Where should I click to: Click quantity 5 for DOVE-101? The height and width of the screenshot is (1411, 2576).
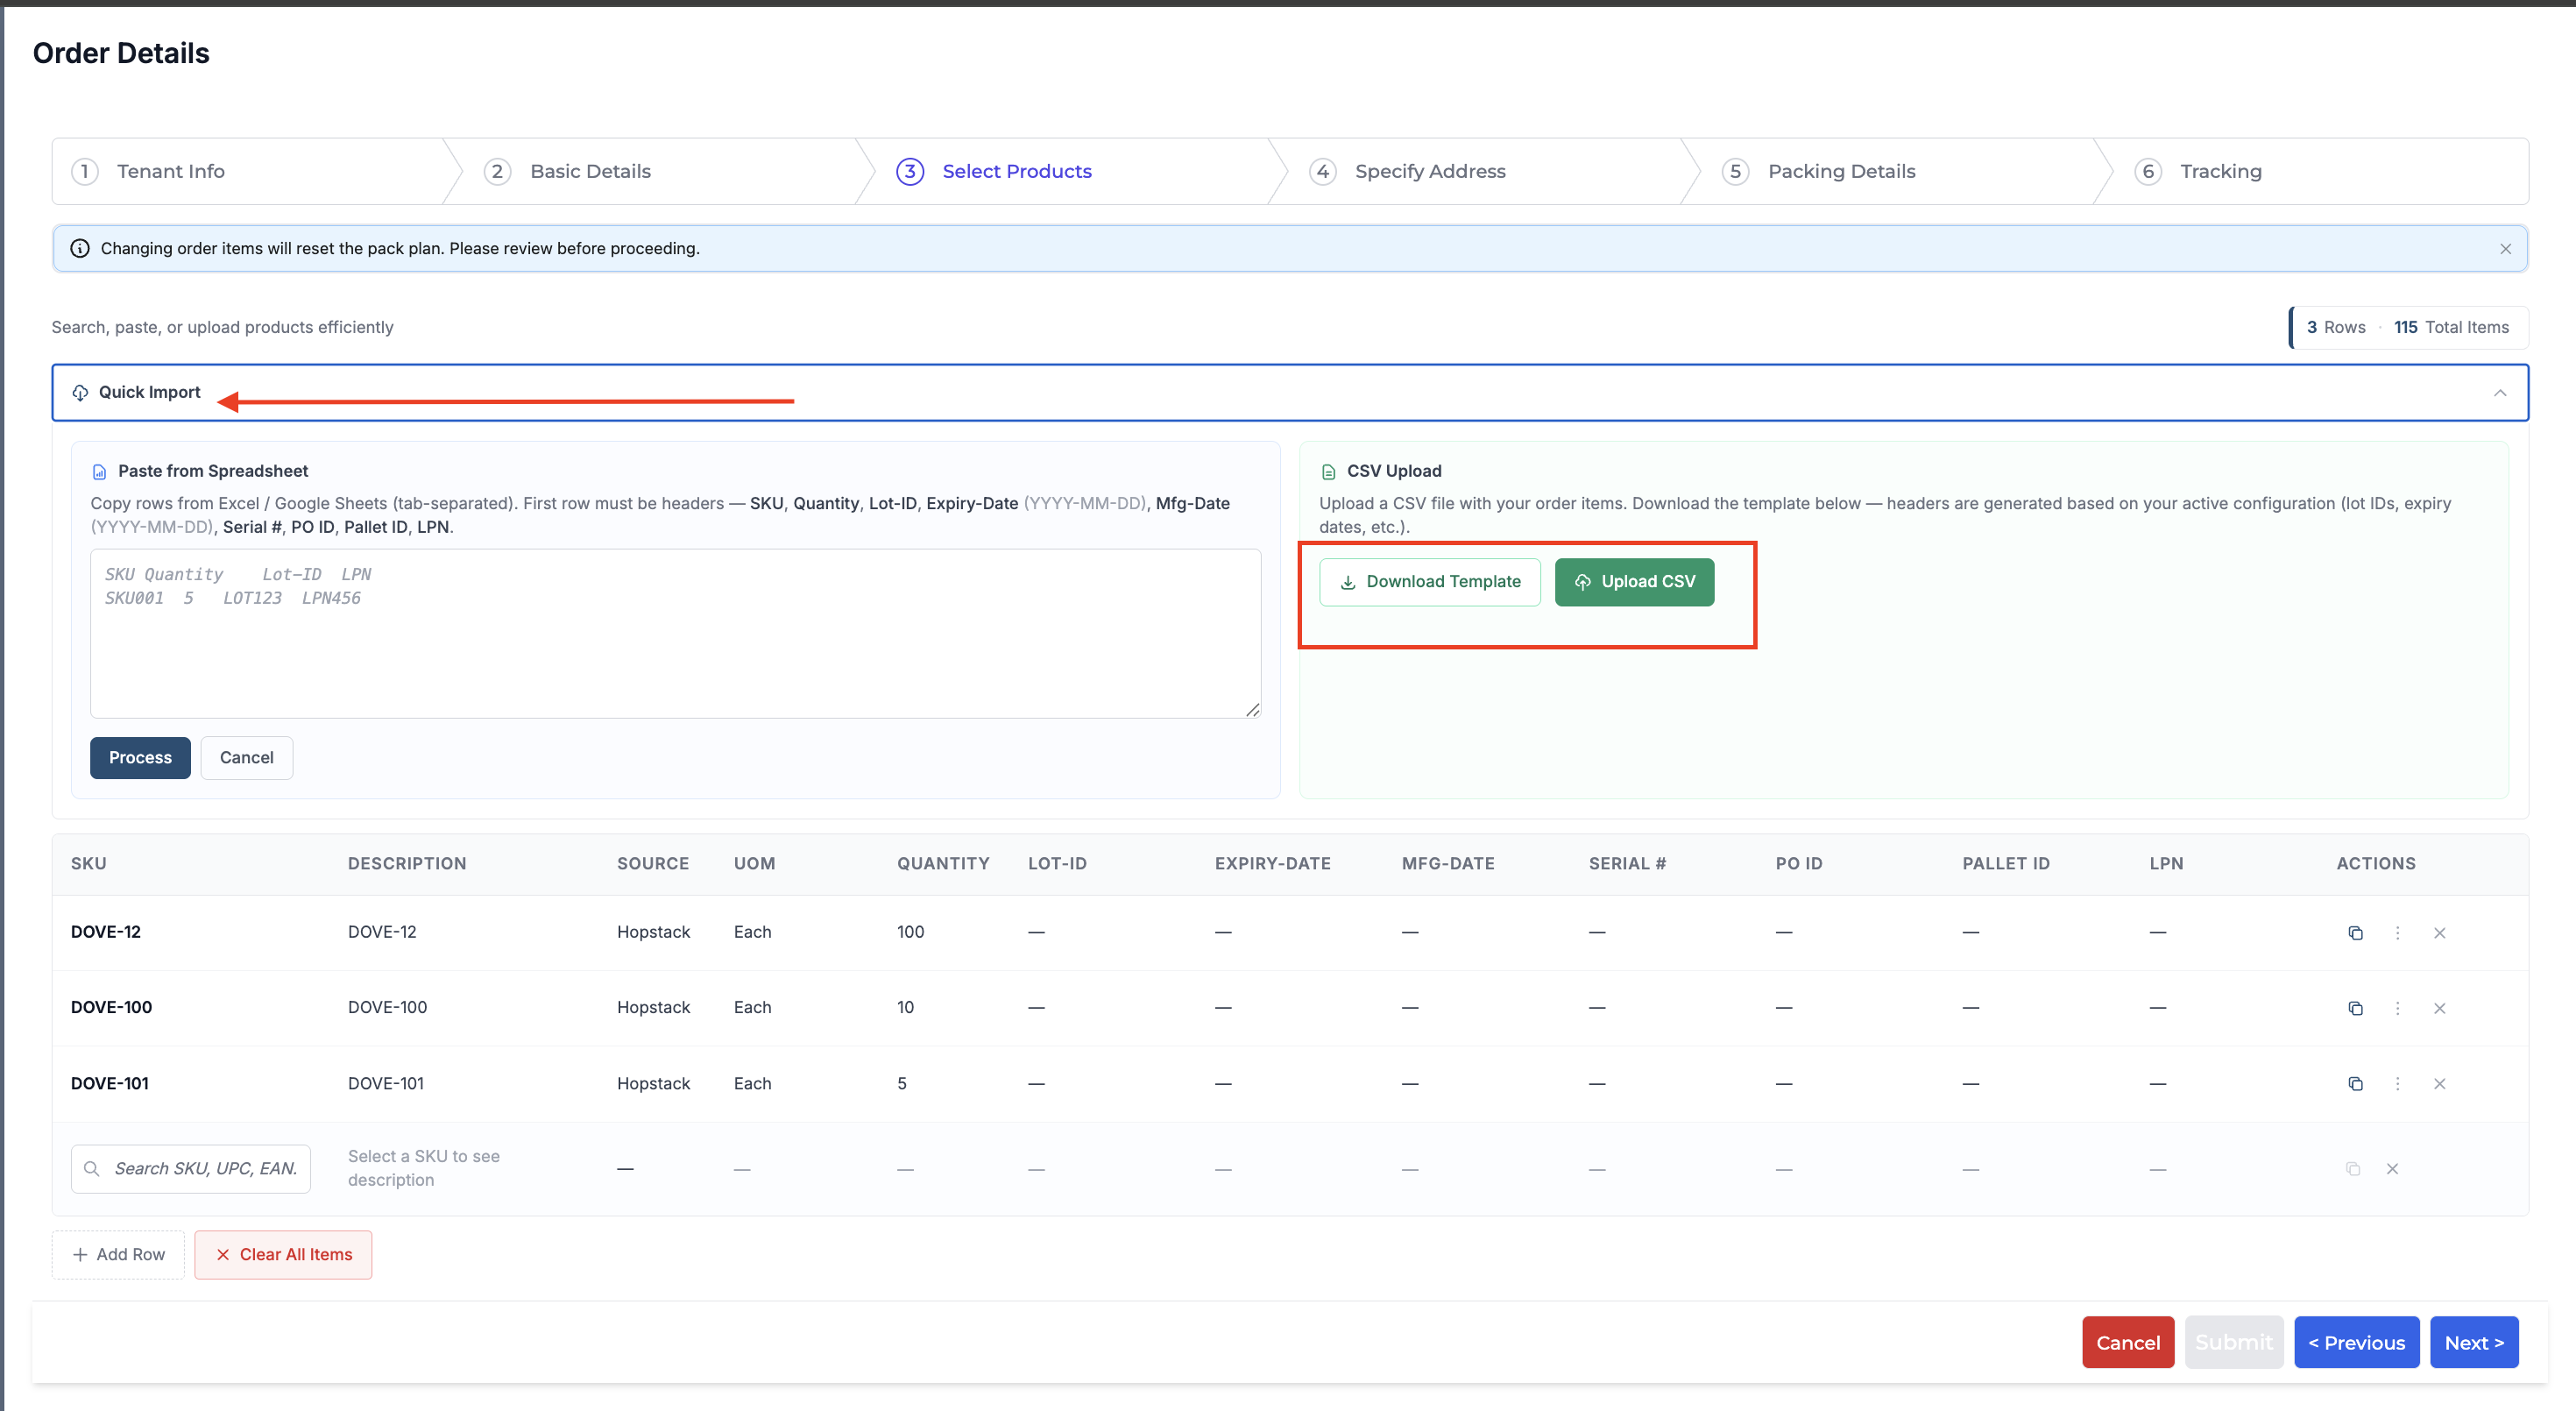point(902,1083)
